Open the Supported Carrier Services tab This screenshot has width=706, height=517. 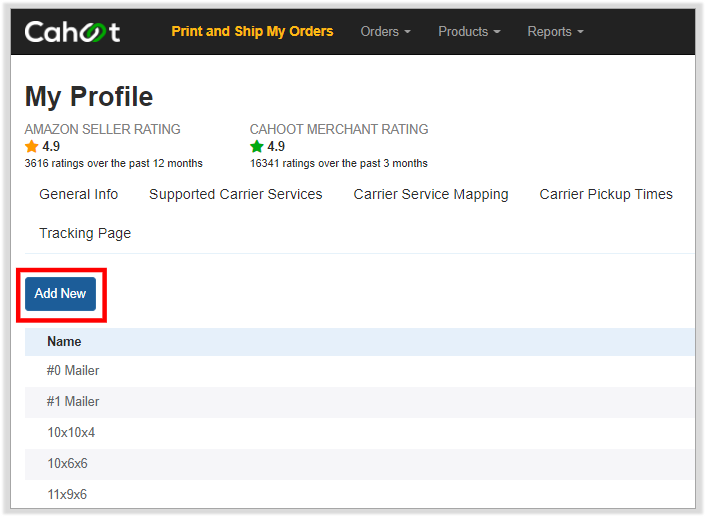pos(235,194)
